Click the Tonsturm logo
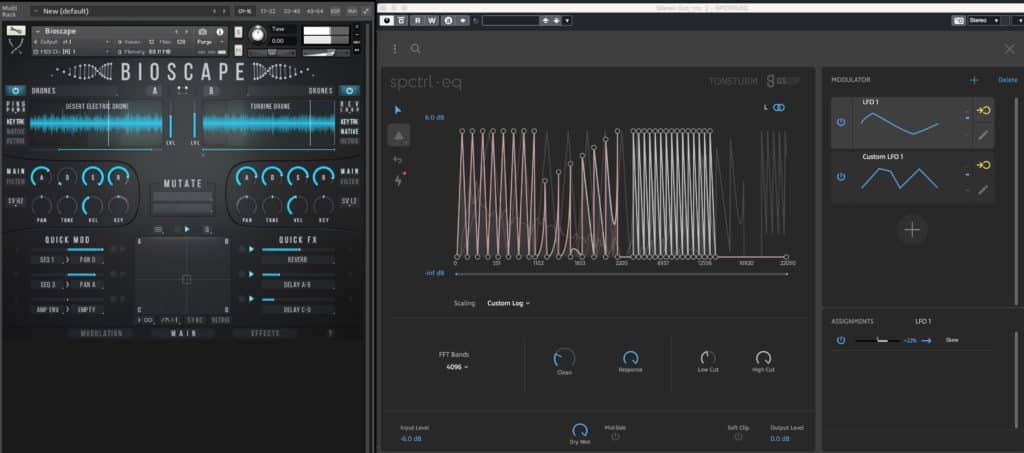 coord(733,82)
